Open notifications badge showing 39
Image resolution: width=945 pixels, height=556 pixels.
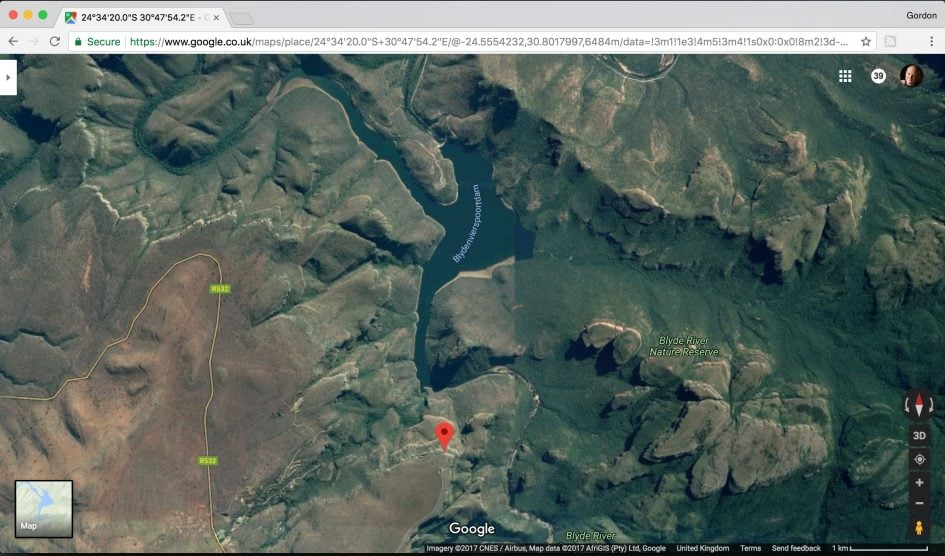pos(878,76)
